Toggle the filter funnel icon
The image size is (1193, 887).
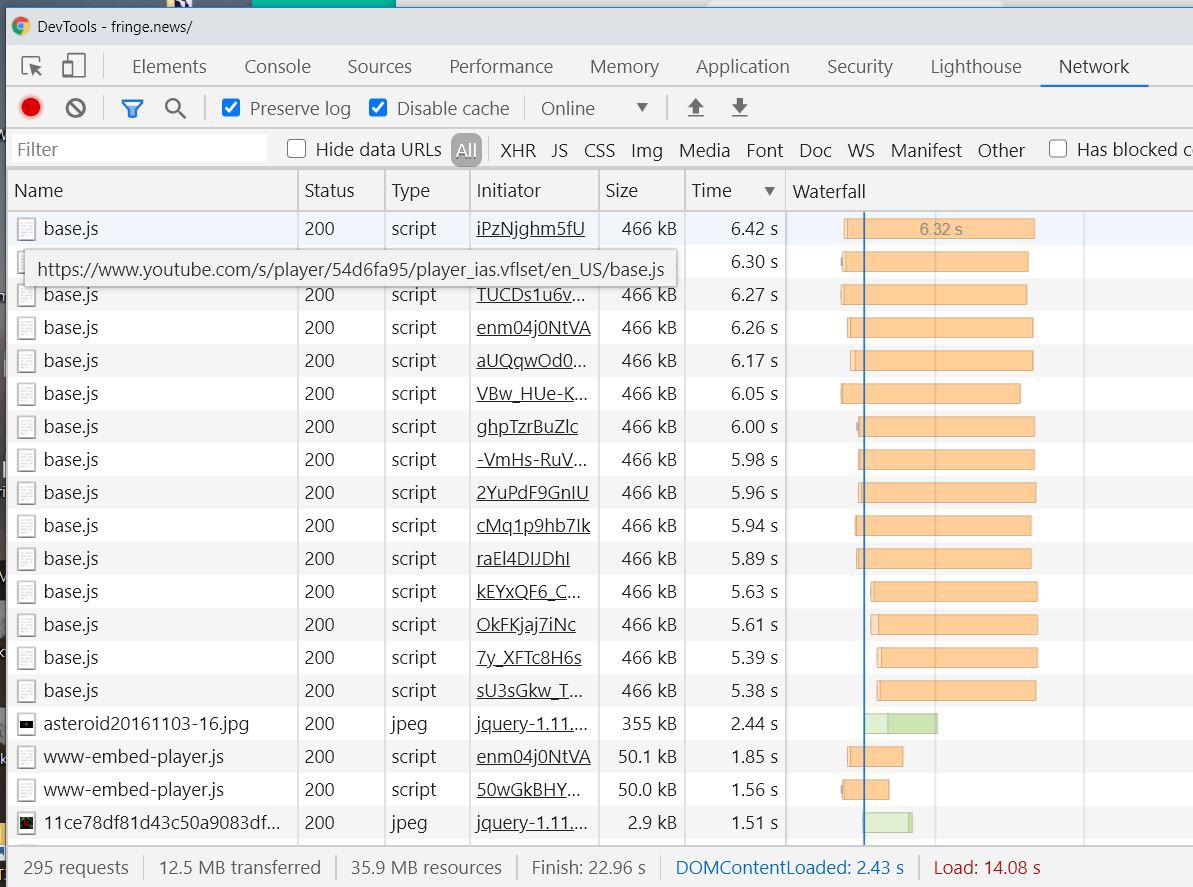(132, 108)
